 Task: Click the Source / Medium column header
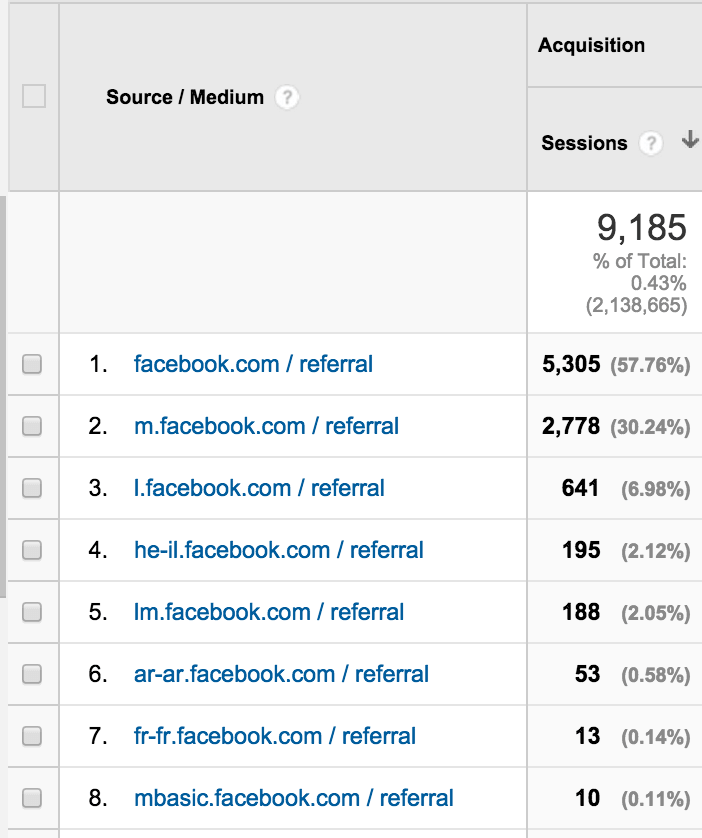[x=185, y=97]
